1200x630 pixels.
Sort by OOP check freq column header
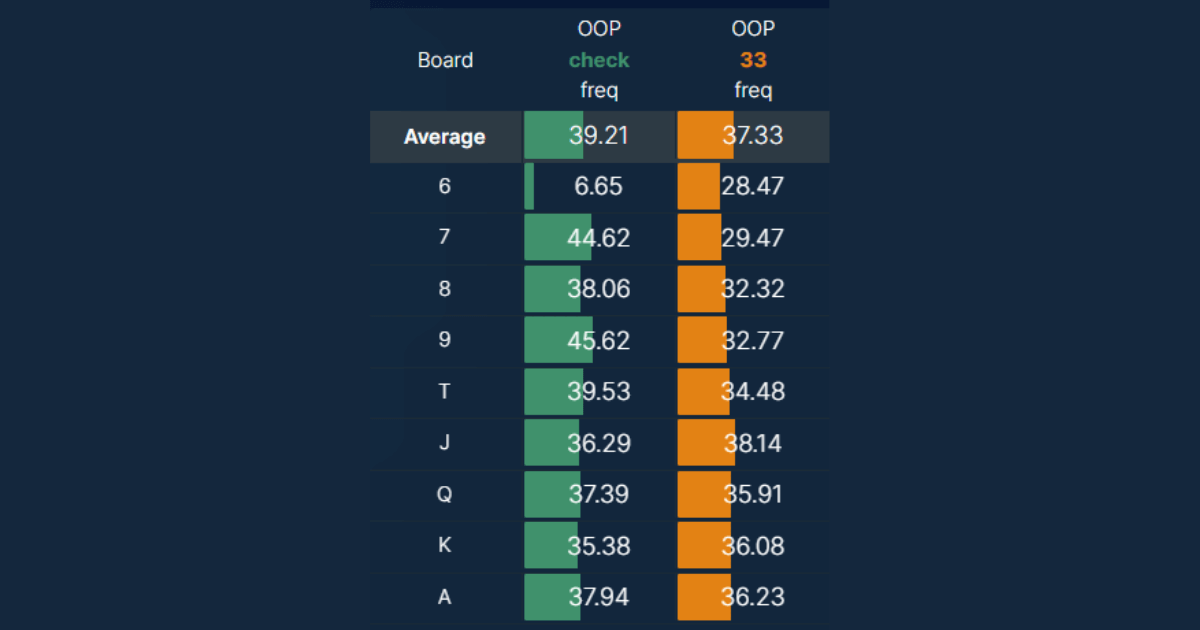pos(599,60)
